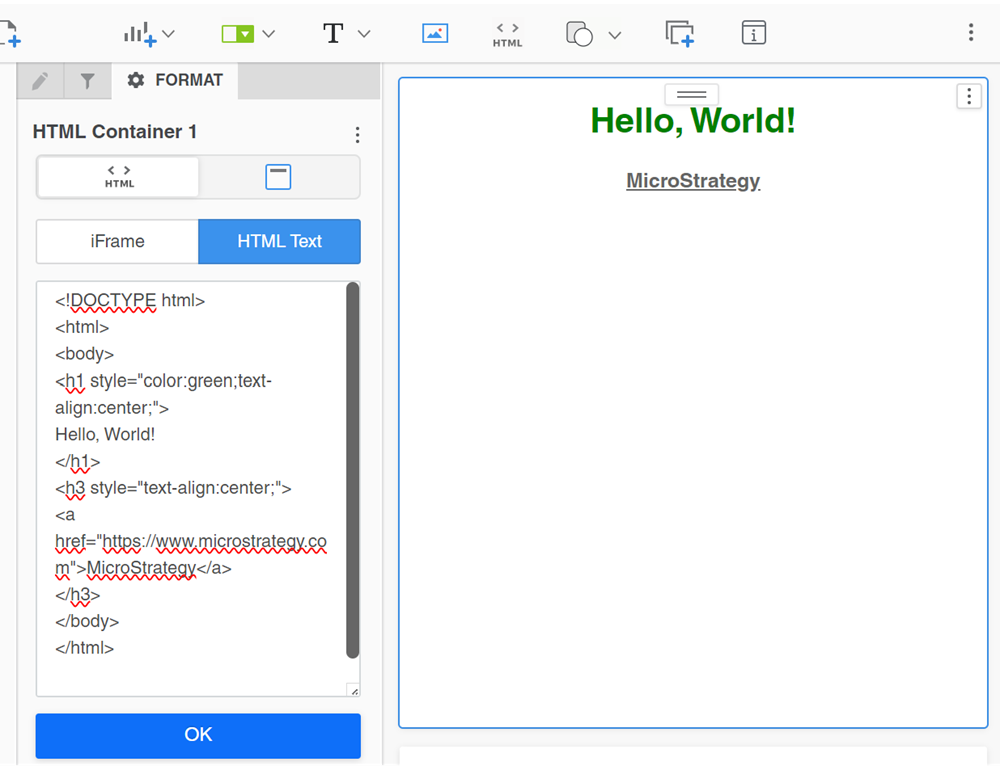Switch to the FORMAT tab
The width and height of the screenshot is (1000, 766).
point(176,80)
